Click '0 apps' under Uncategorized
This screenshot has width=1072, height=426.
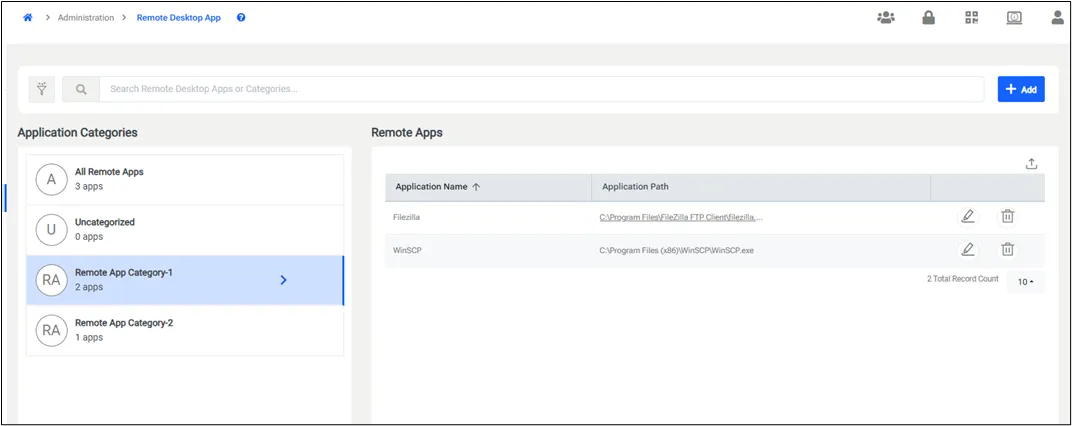tap(89, 237)
